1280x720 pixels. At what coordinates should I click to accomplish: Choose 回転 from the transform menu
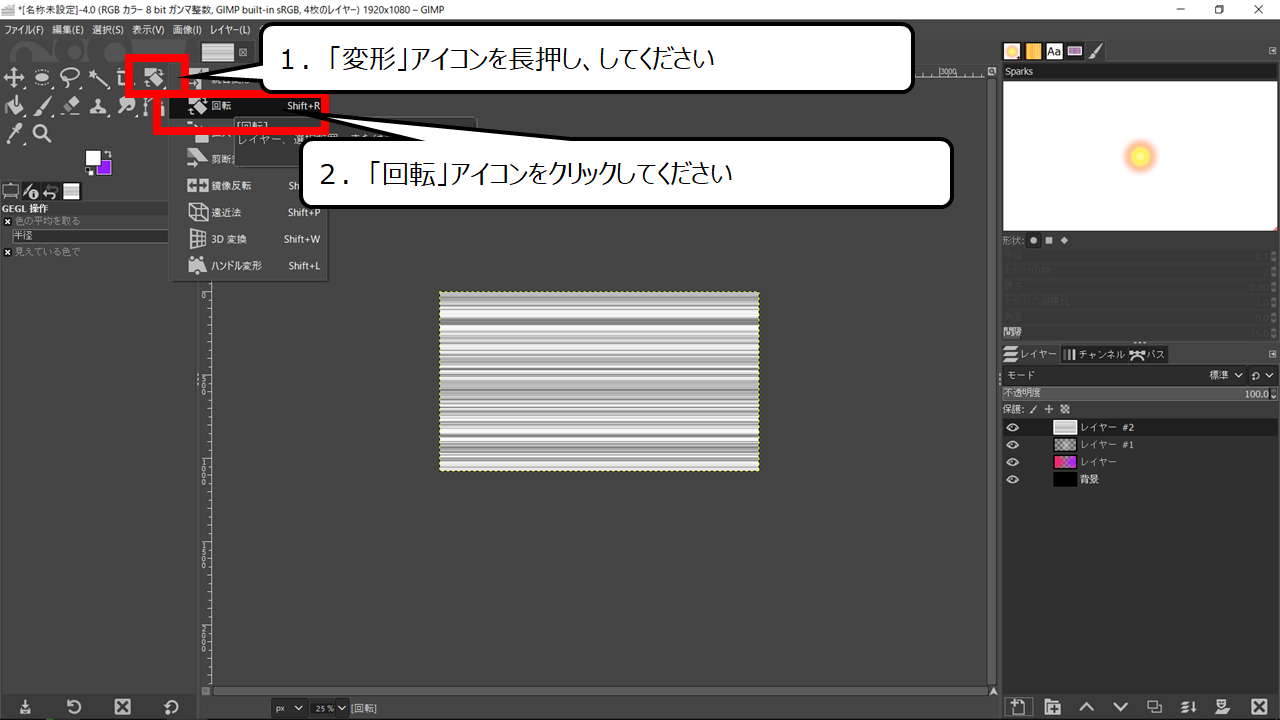[248, 105]
